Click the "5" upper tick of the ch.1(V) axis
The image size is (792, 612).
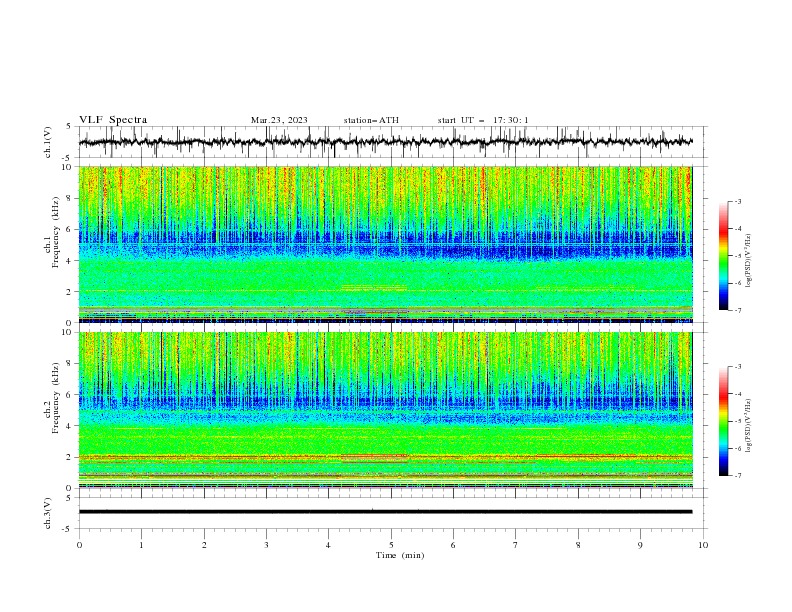(x=70, y=126)
